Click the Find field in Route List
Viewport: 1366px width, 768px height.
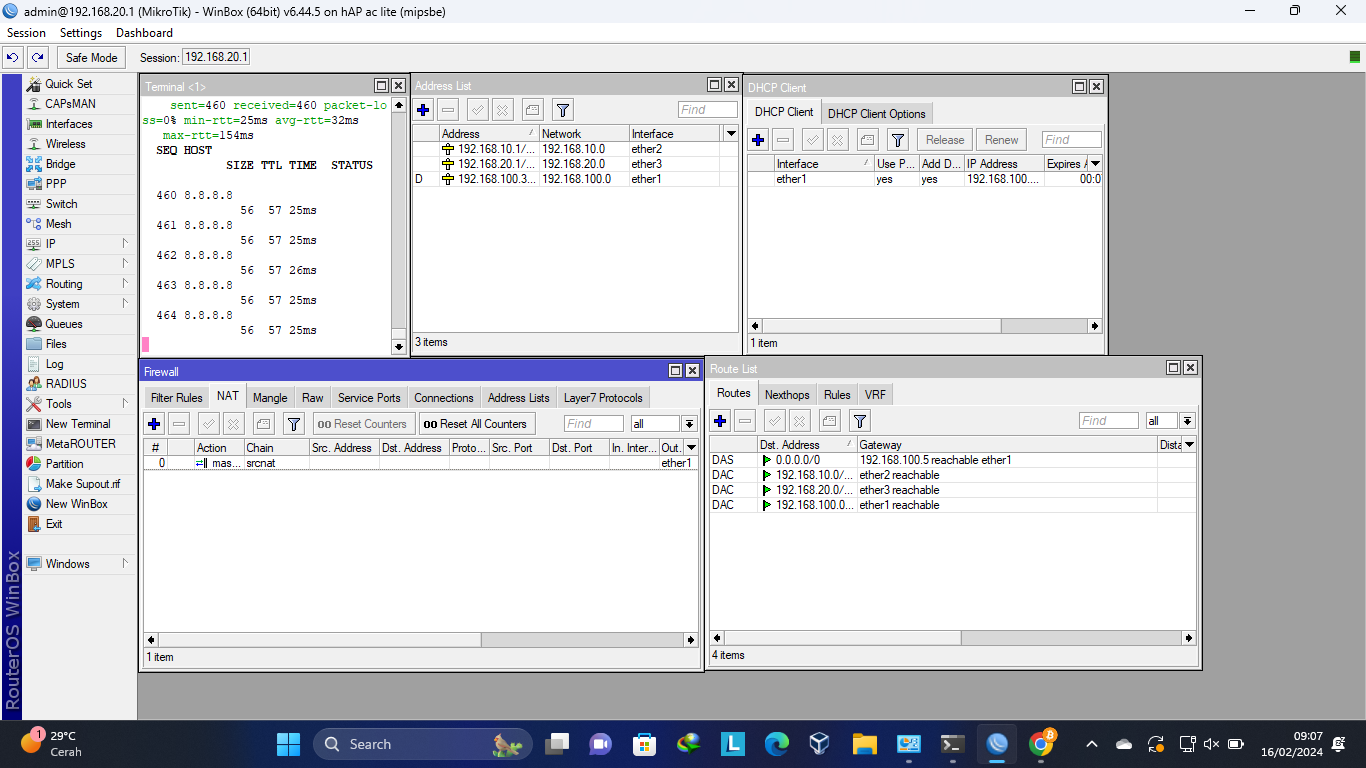tap(1108, 421)
